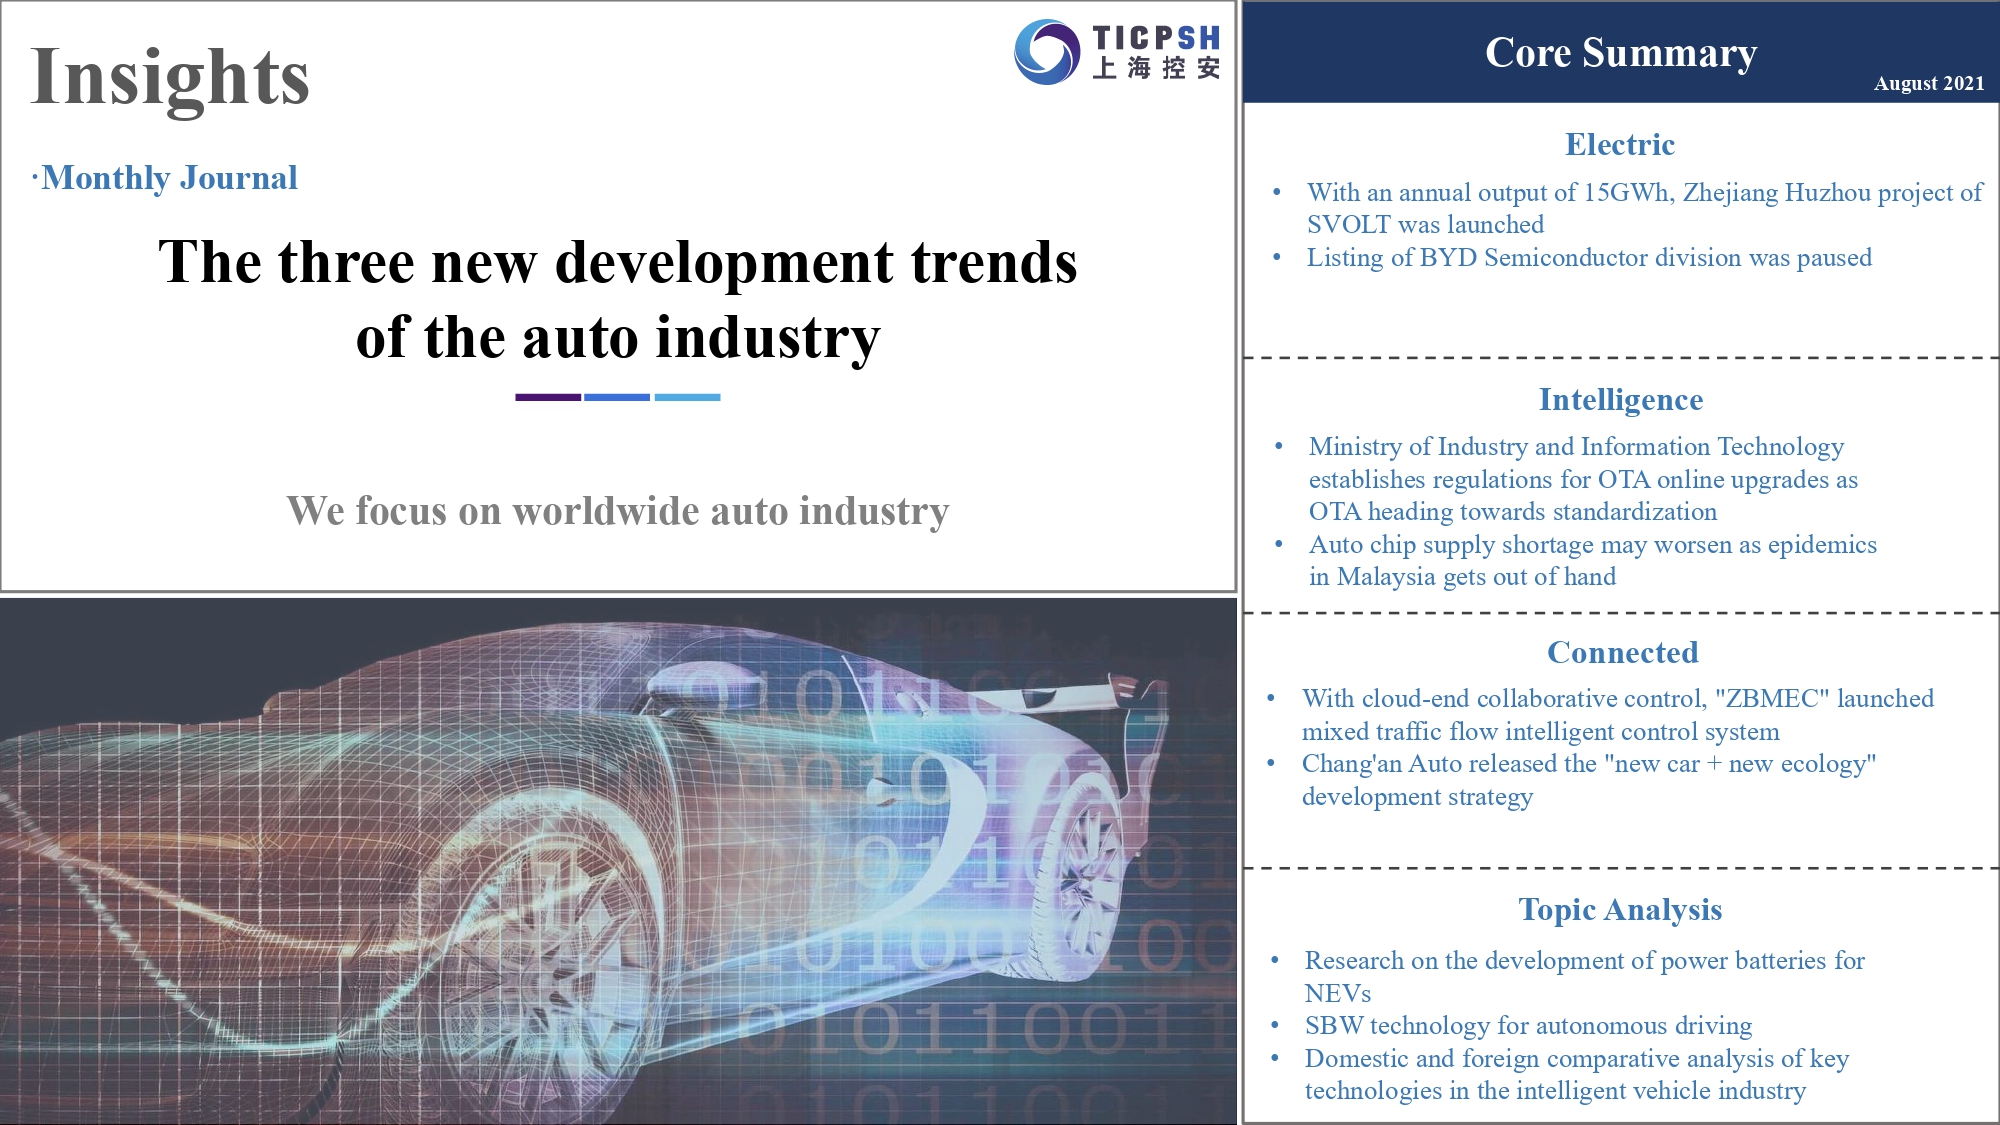Click the worldwide auto industry tagline
2000x1125 pixels.
point(618,511)
